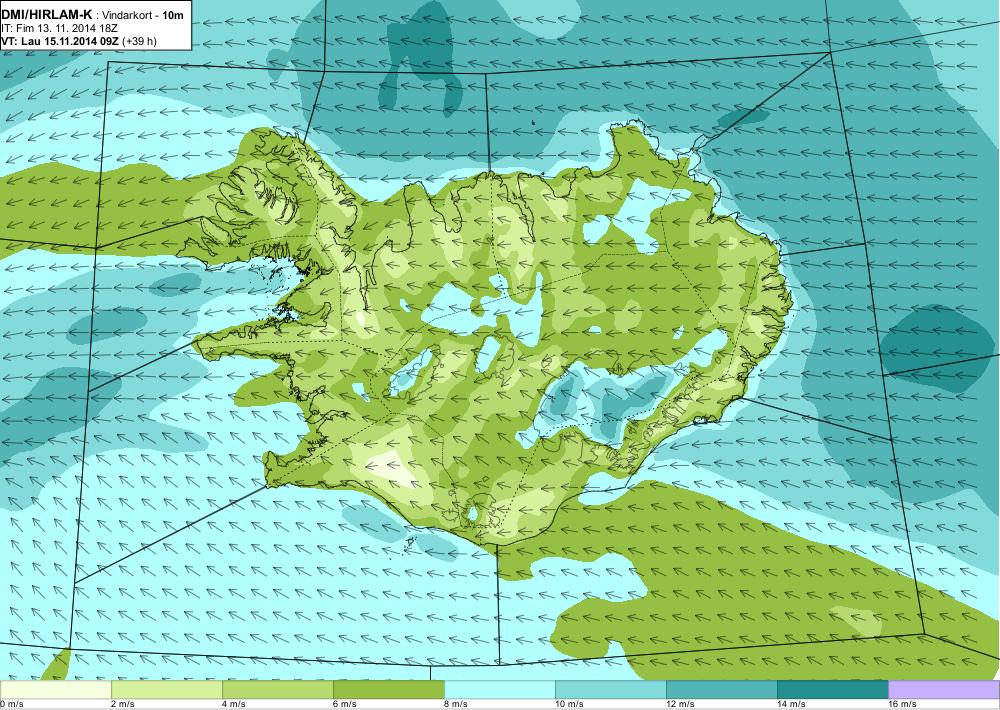Click the 'VT: Lau 15.11.2014 09Z' valid time
This screenshot has width=1000, height=710.
click(60, 41)
